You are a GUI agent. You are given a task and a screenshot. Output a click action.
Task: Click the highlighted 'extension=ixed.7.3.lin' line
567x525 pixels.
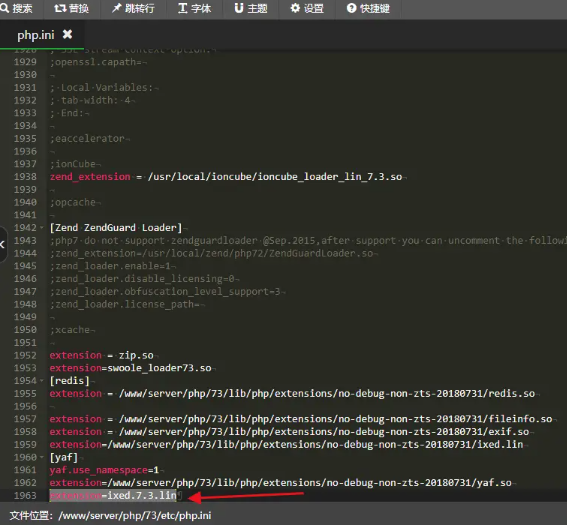tap(113, 495)
